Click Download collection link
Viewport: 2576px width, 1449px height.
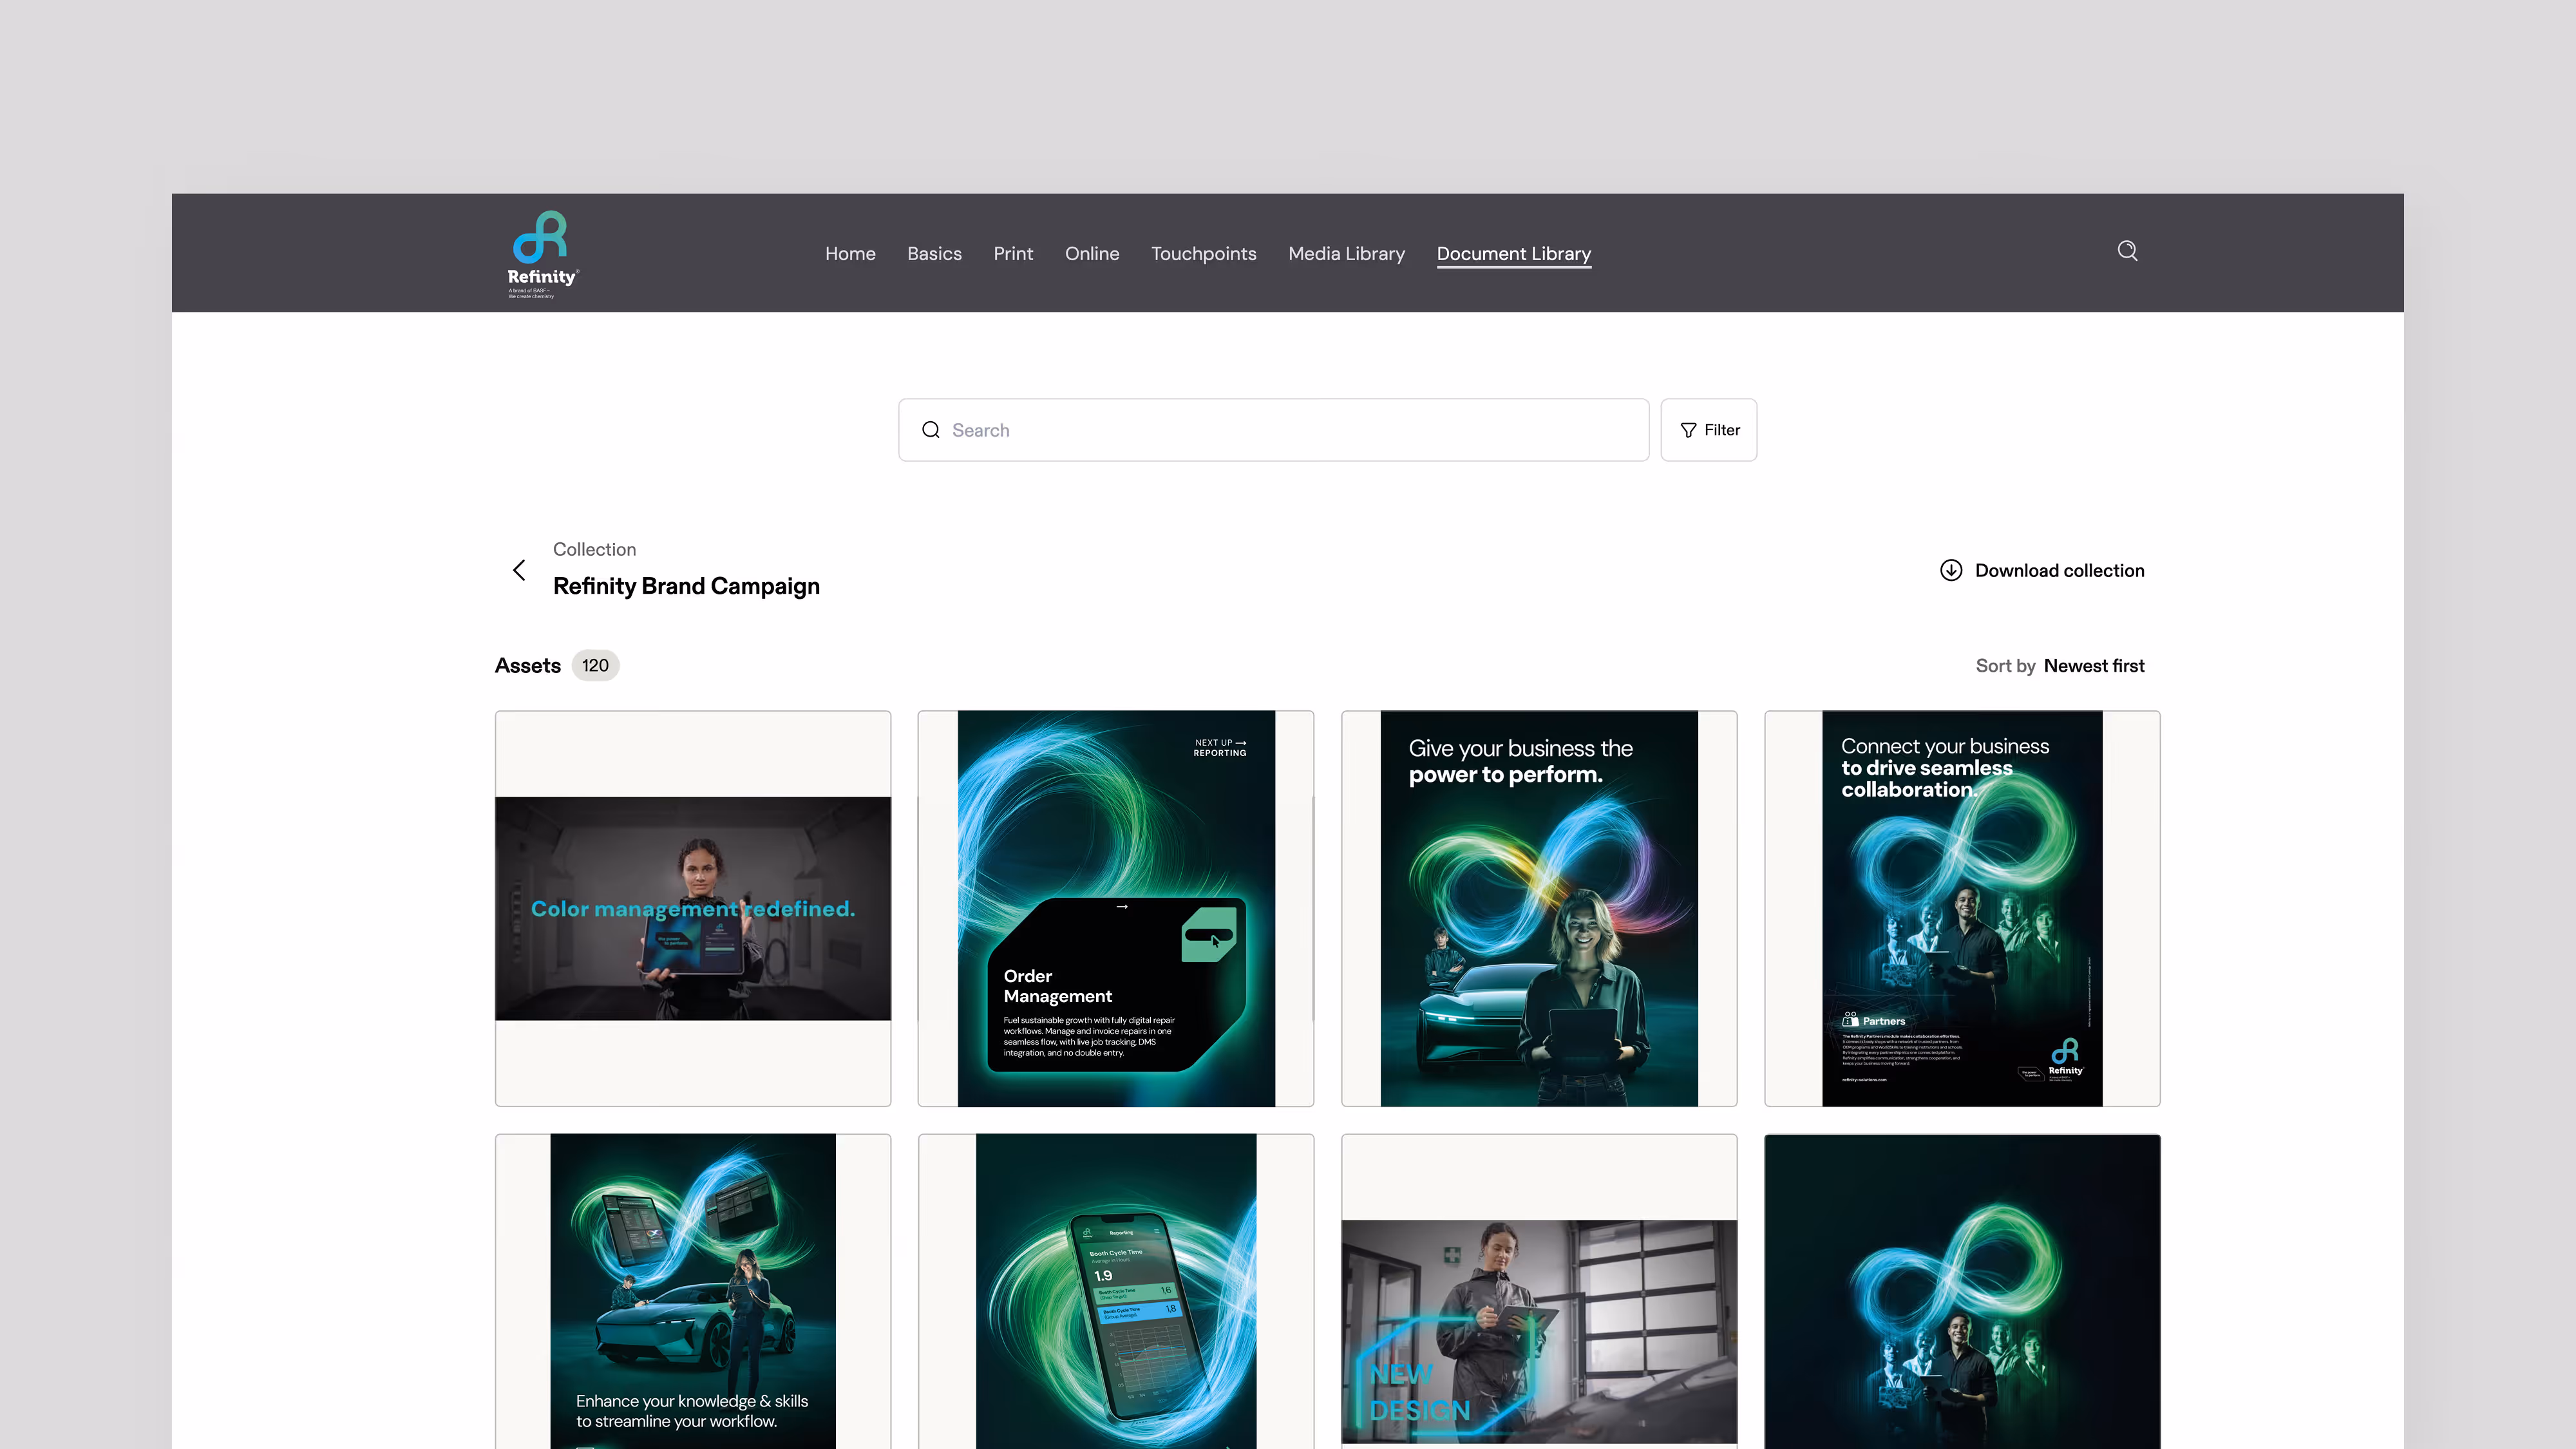[2059, 570]
